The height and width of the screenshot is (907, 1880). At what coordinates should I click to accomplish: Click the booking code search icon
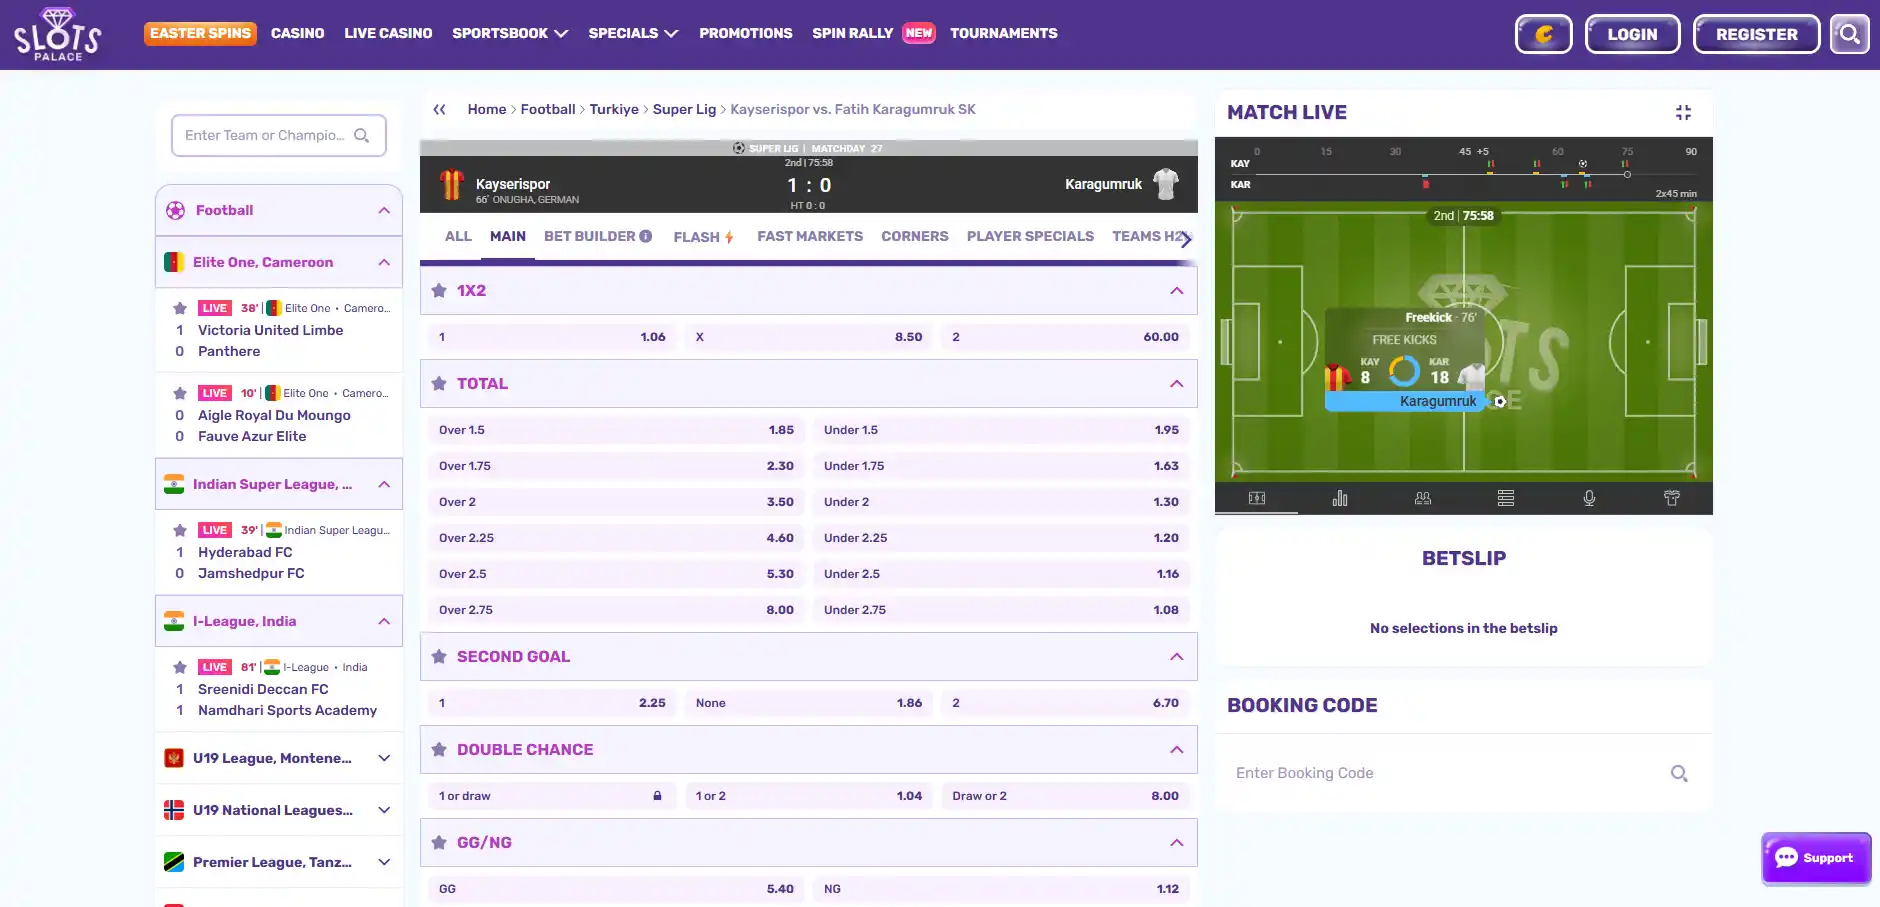[1679, 773]
